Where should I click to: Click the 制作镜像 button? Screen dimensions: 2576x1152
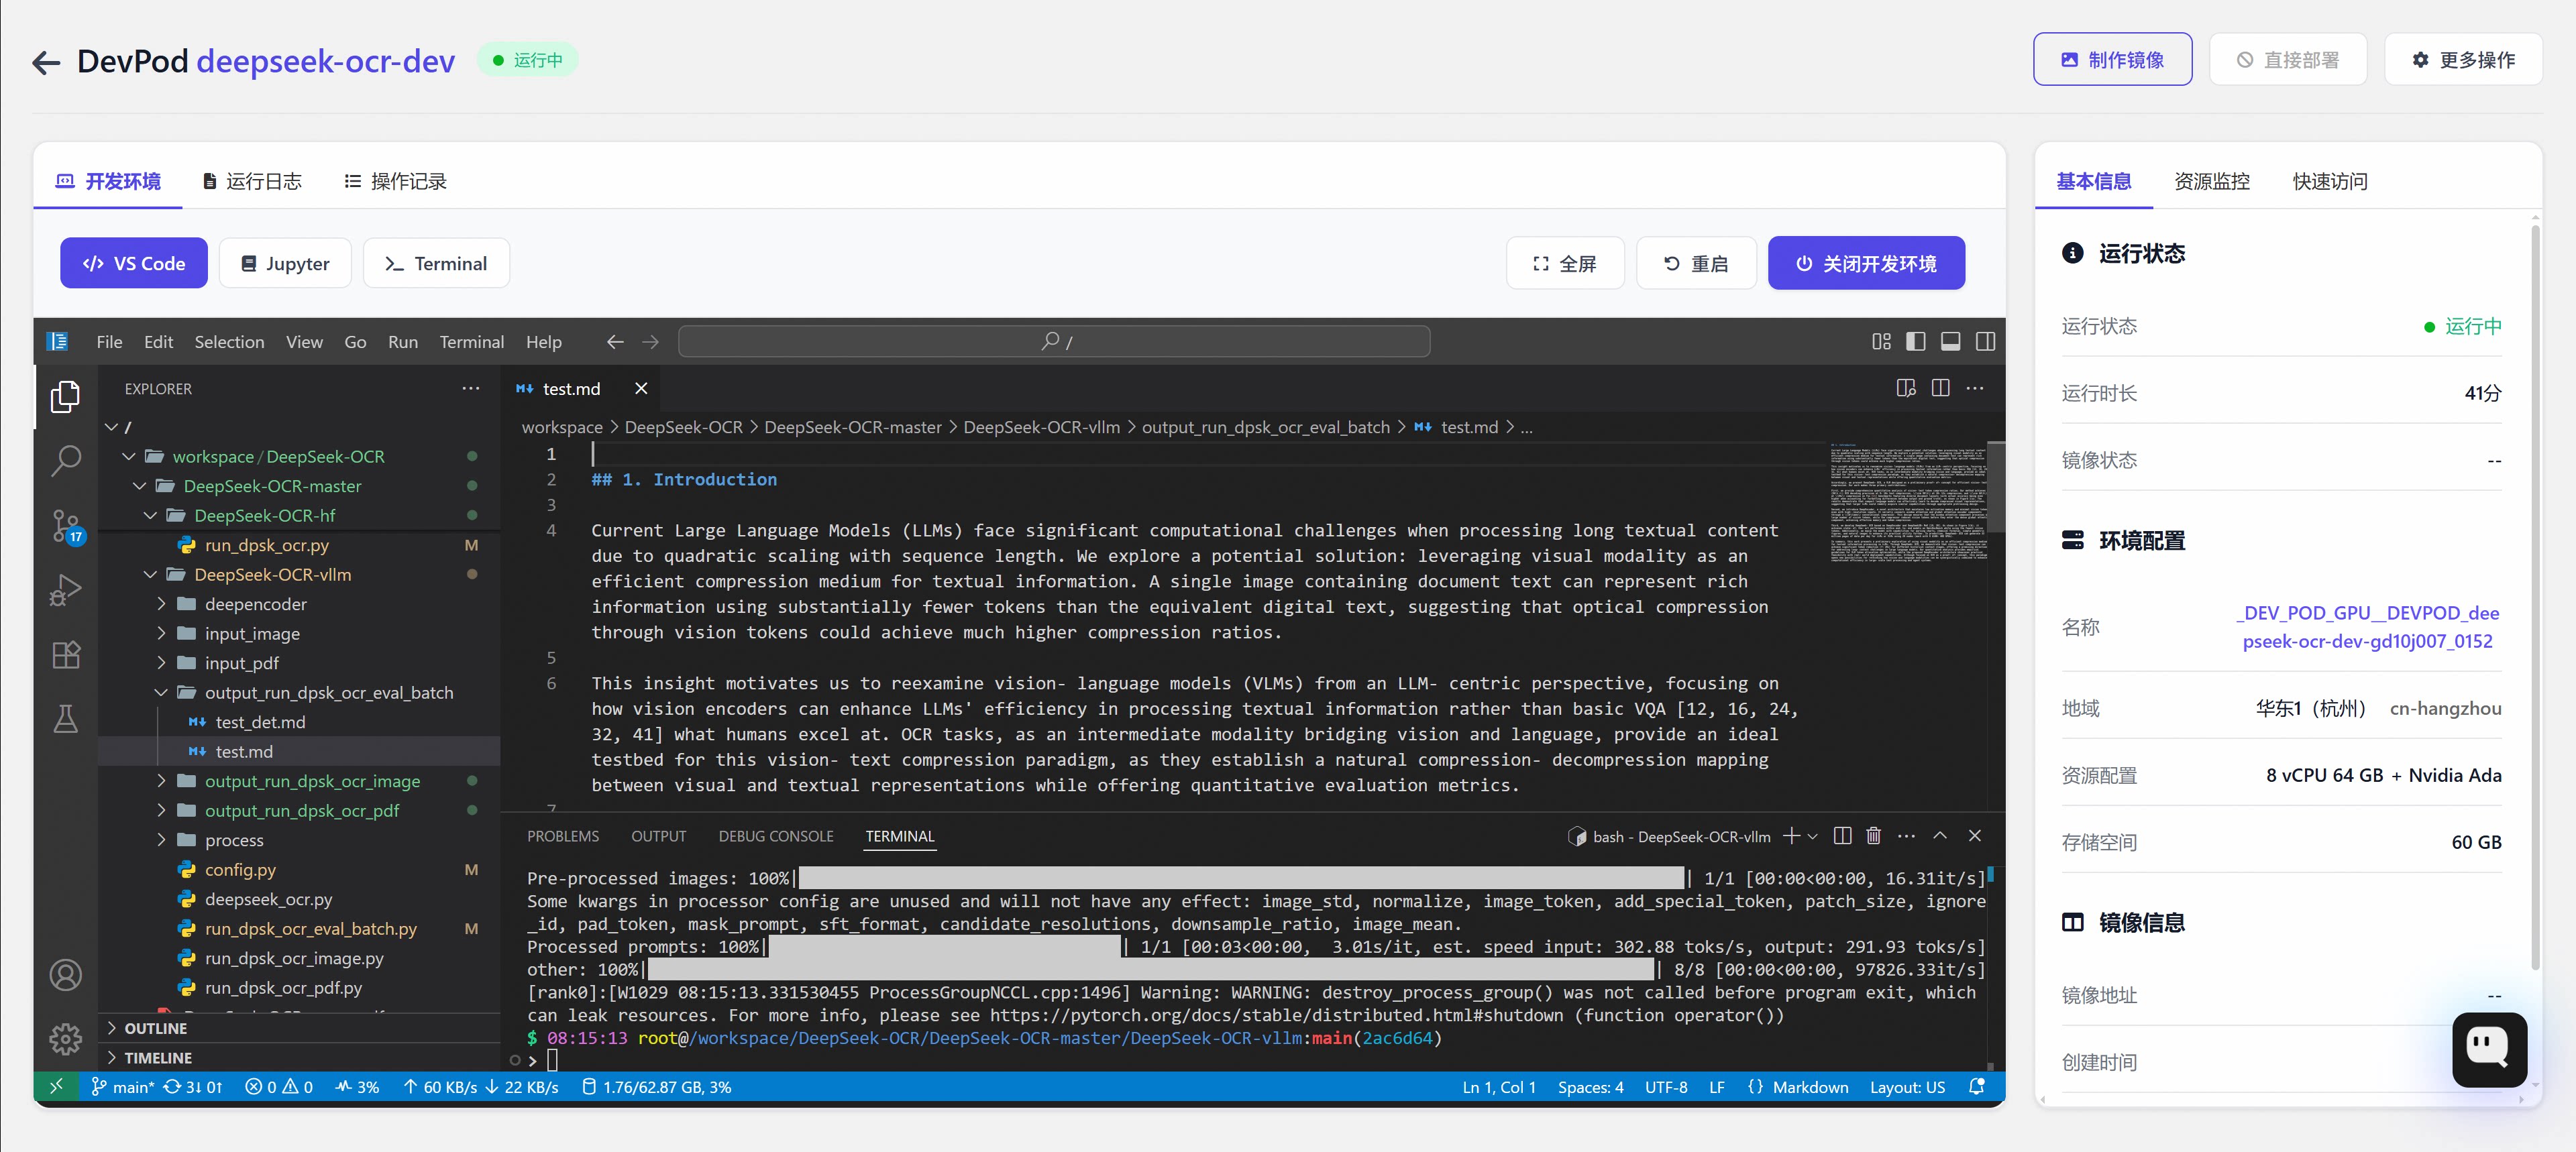2112,60
